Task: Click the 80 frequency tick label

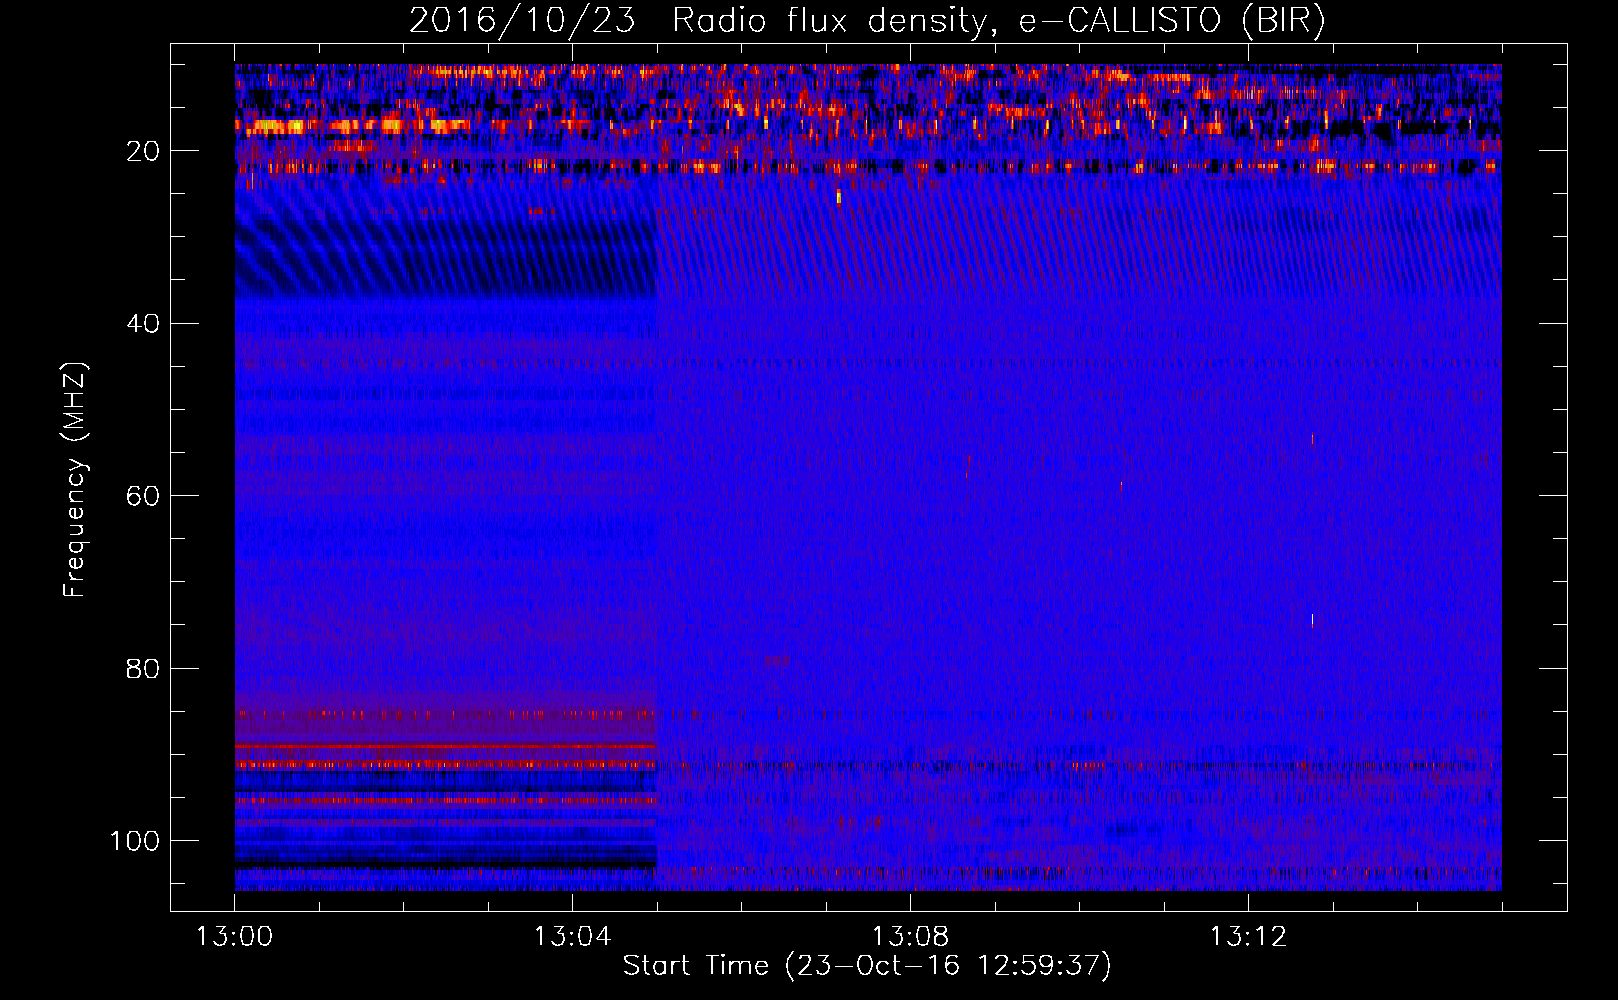Action: (x=144, y=668)
